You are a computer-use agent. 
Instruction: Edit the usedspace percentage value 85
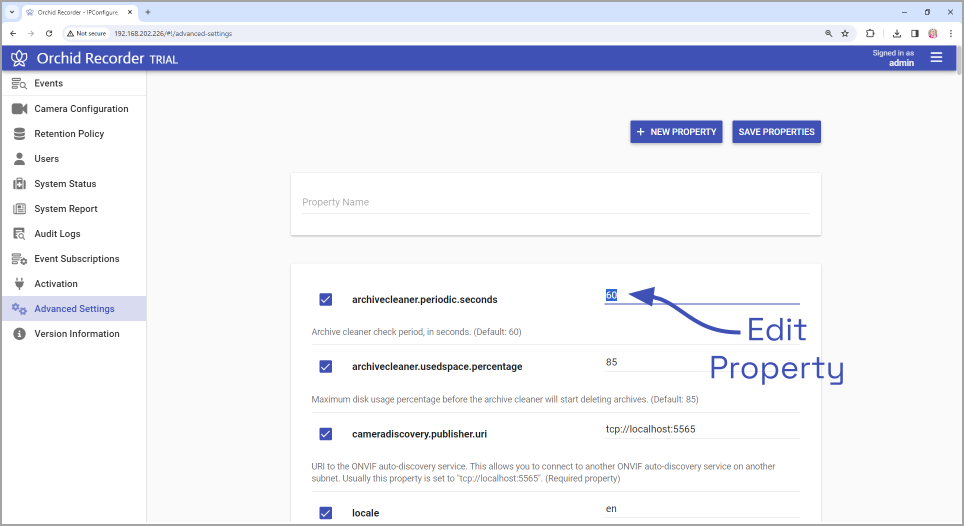tap(702, 363)
